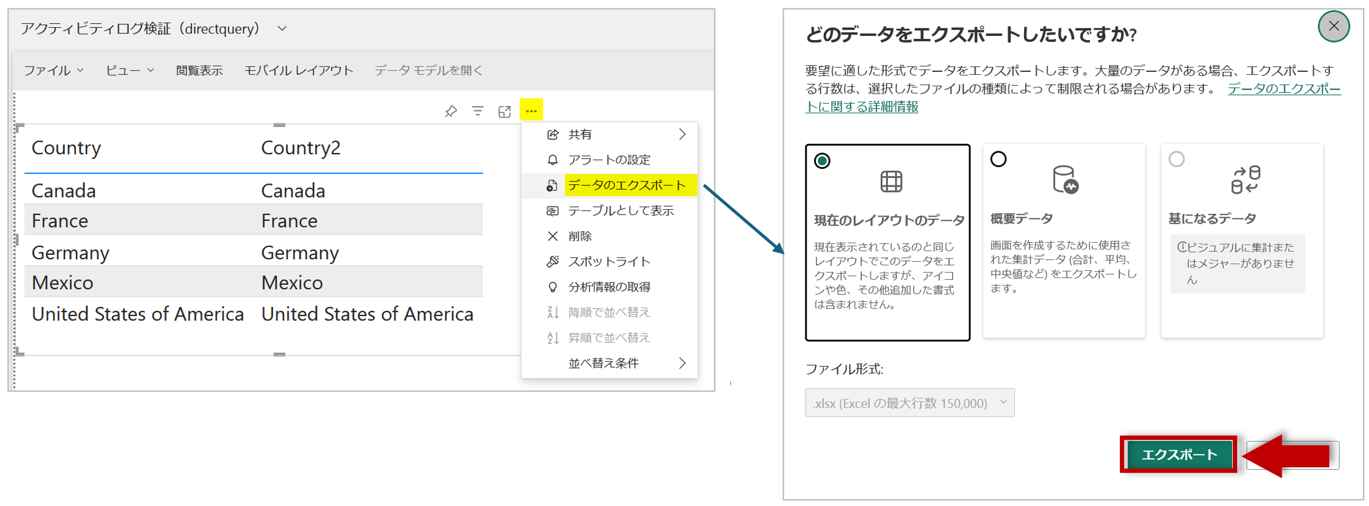1369x506 pixels.
Task: Open the ファイル形式 xlsx dropdown
Action: coord(910,403)
